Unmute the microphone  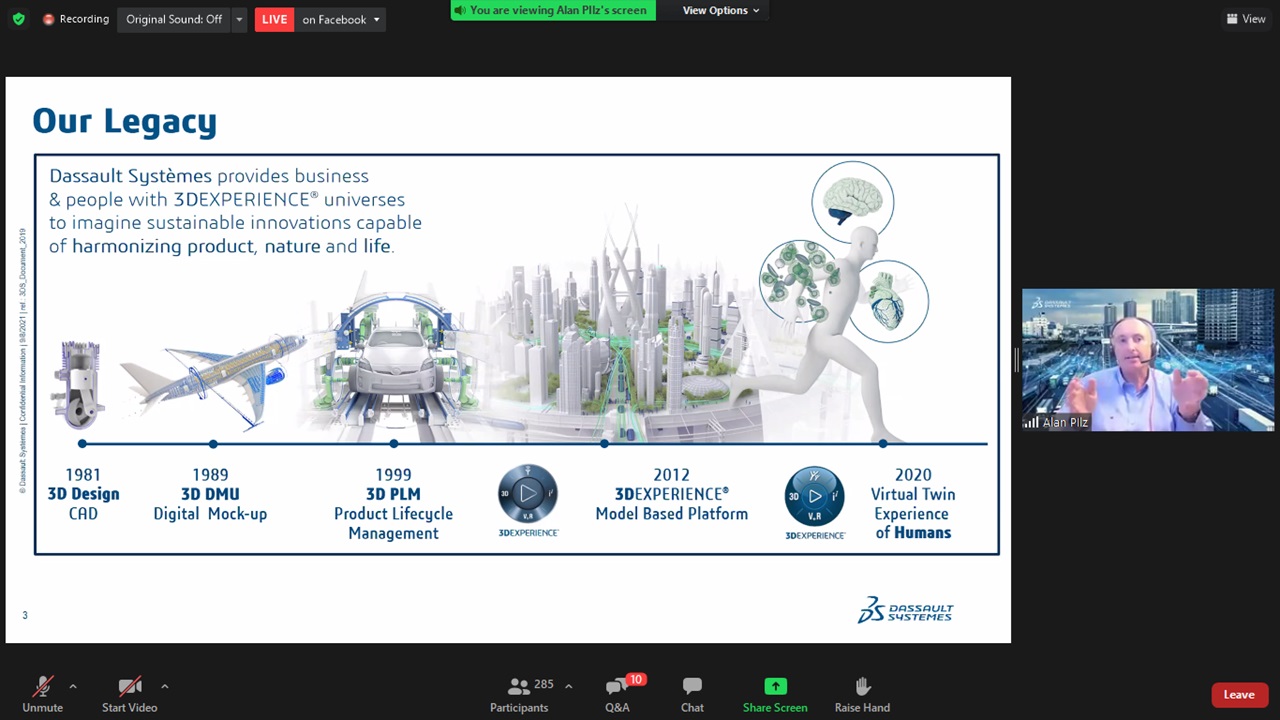tap(42, 693)
